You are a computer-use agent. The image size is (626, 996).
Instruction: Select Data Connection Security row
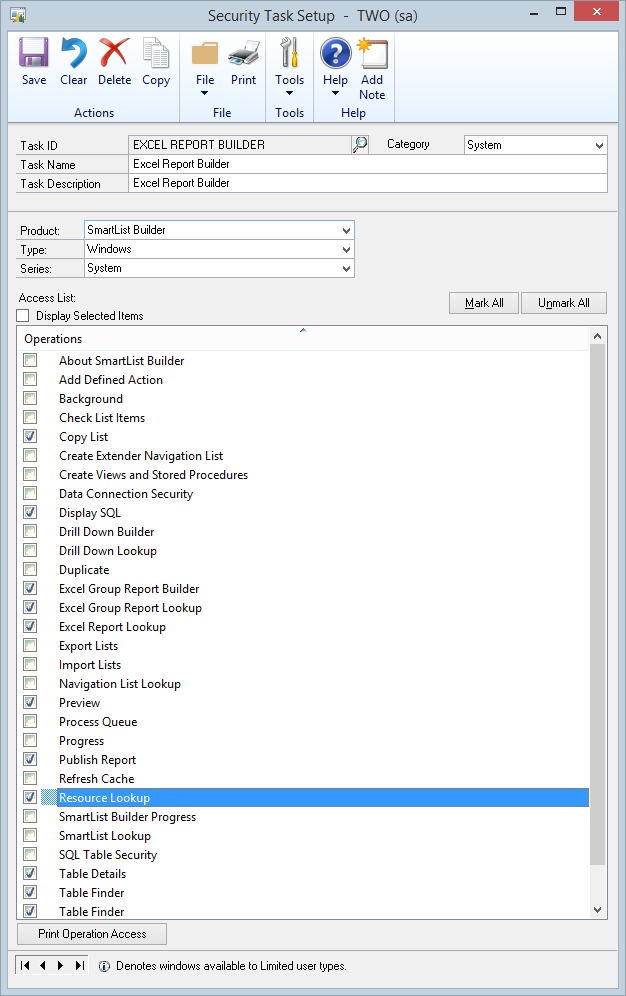[303, 494]
